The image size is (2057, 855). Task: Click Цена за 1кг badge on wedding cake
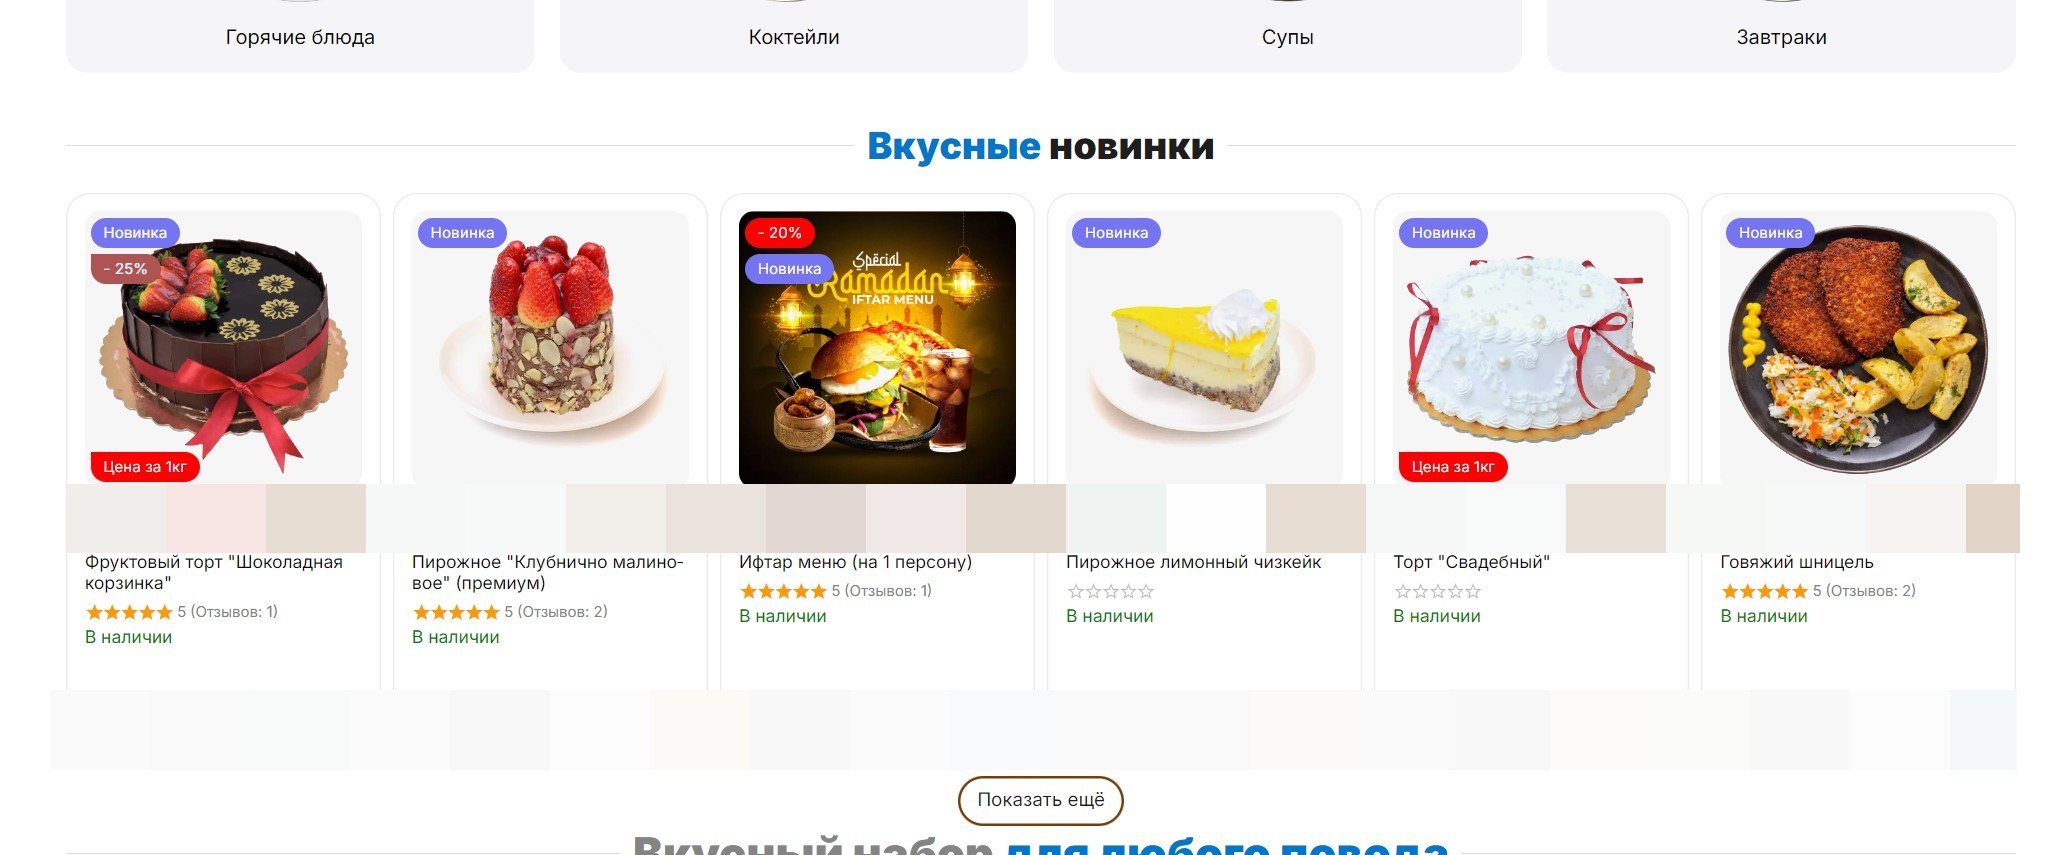tap(1453, 467)
